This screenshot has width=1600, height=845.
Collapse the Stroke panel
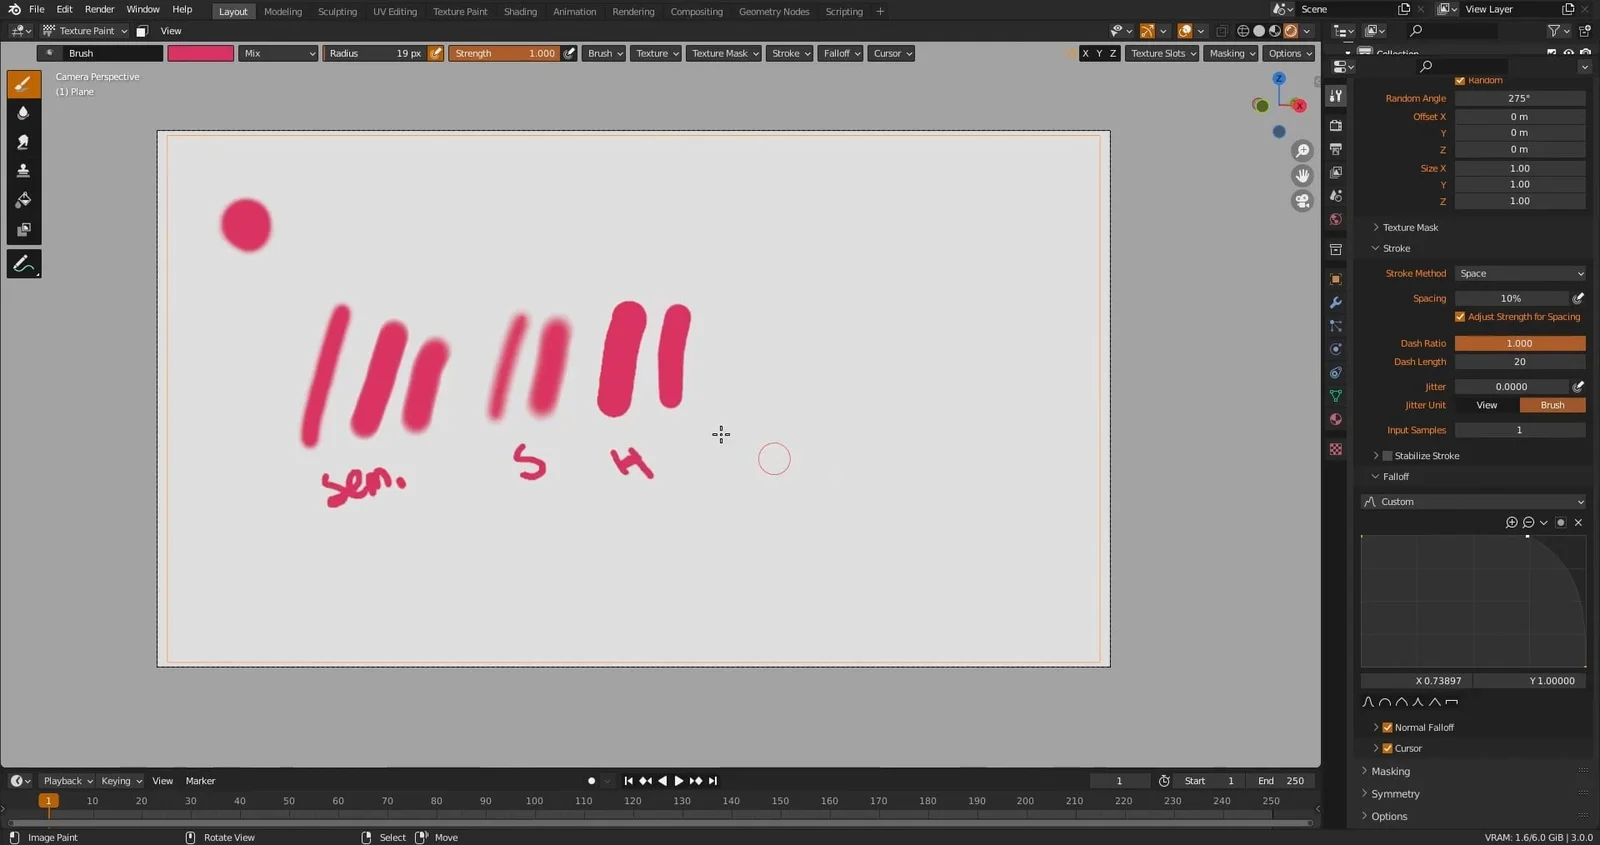(1396, 249)
